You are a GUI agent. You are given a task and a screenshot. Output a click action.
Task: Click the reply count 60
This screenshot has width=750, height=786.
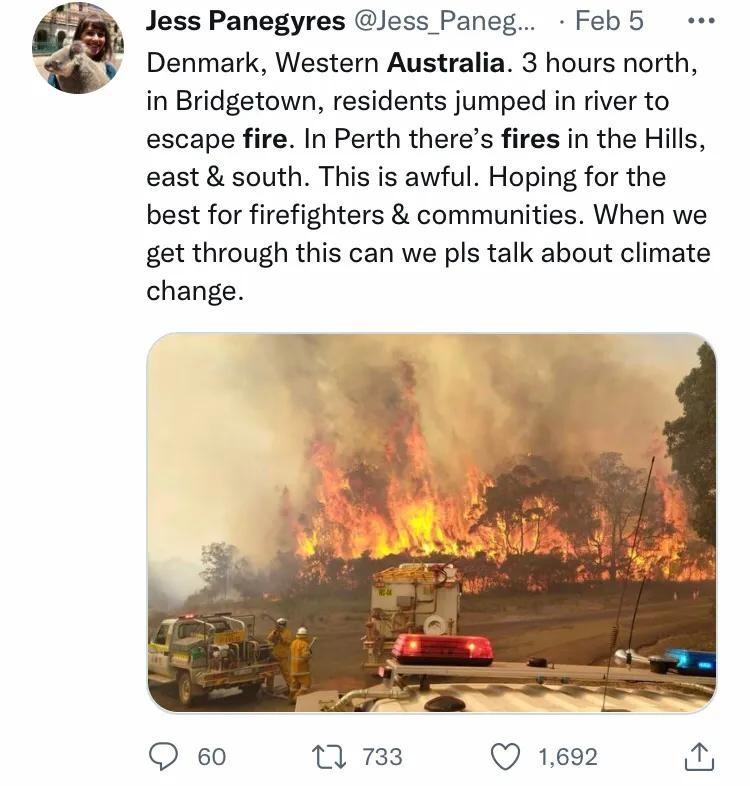pos(211,757)
